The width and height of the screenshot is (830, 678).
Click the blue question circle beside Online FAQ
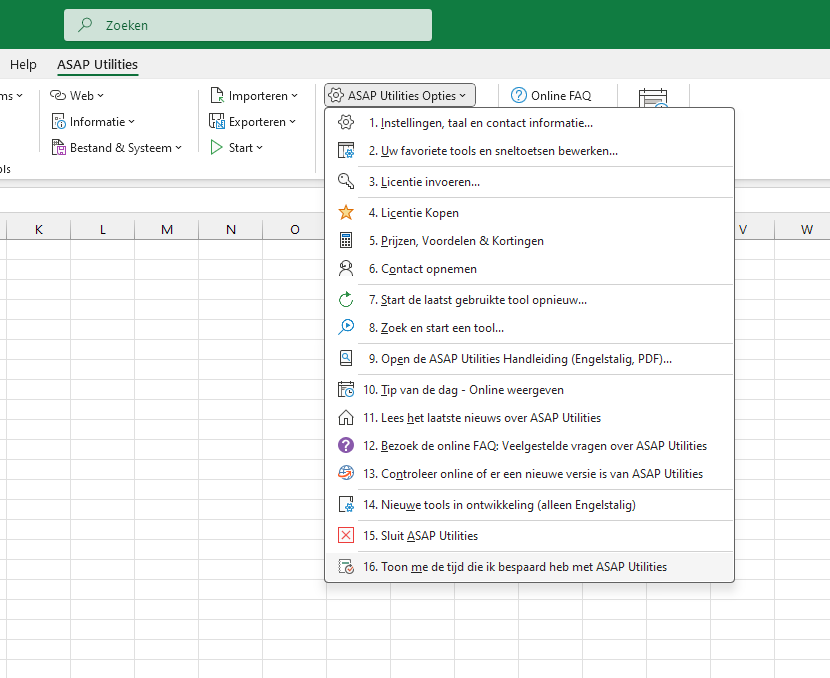519,95
